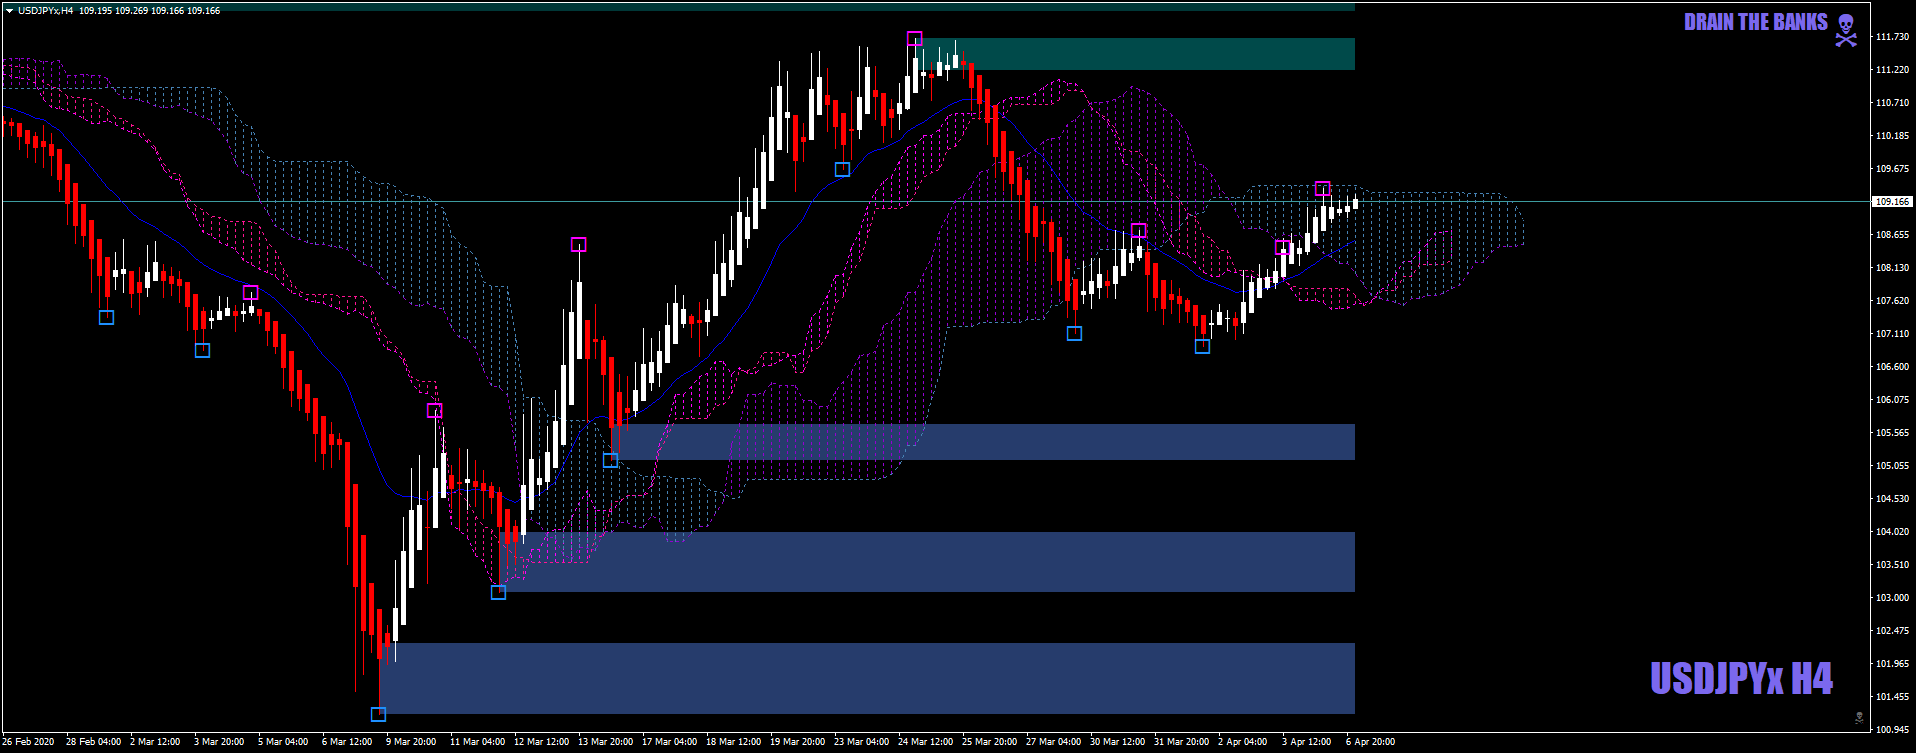Click the 2 Mar 12:00 time axis label
This screenshot has height=753, width=1916.
(x=156, y=742)
